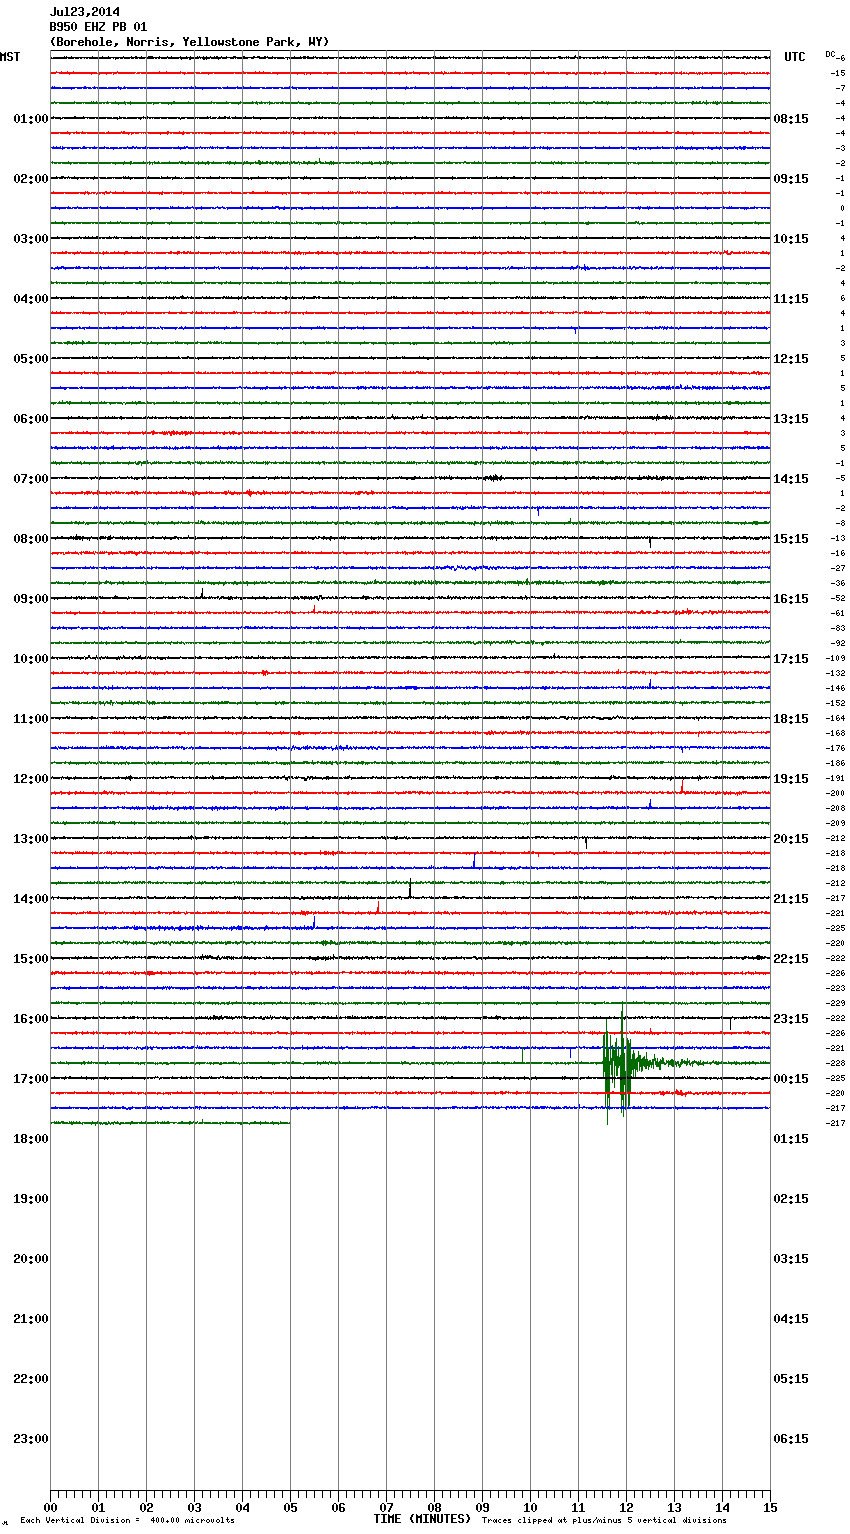
Task: Select the 01:00 MST hour label
Action: pyautogui.click(x=31, y=119)
